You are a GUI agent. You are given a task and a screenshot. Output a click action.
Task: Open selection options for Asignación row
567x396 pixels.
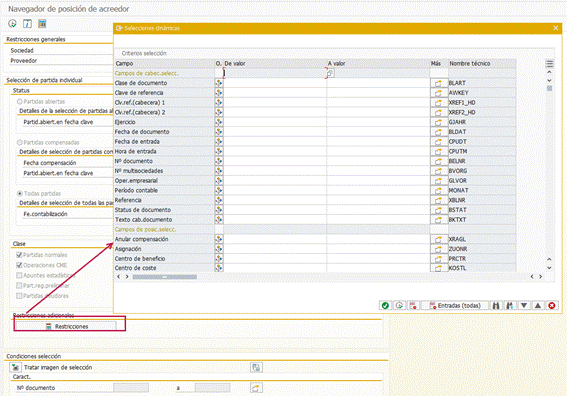[219, 249]
